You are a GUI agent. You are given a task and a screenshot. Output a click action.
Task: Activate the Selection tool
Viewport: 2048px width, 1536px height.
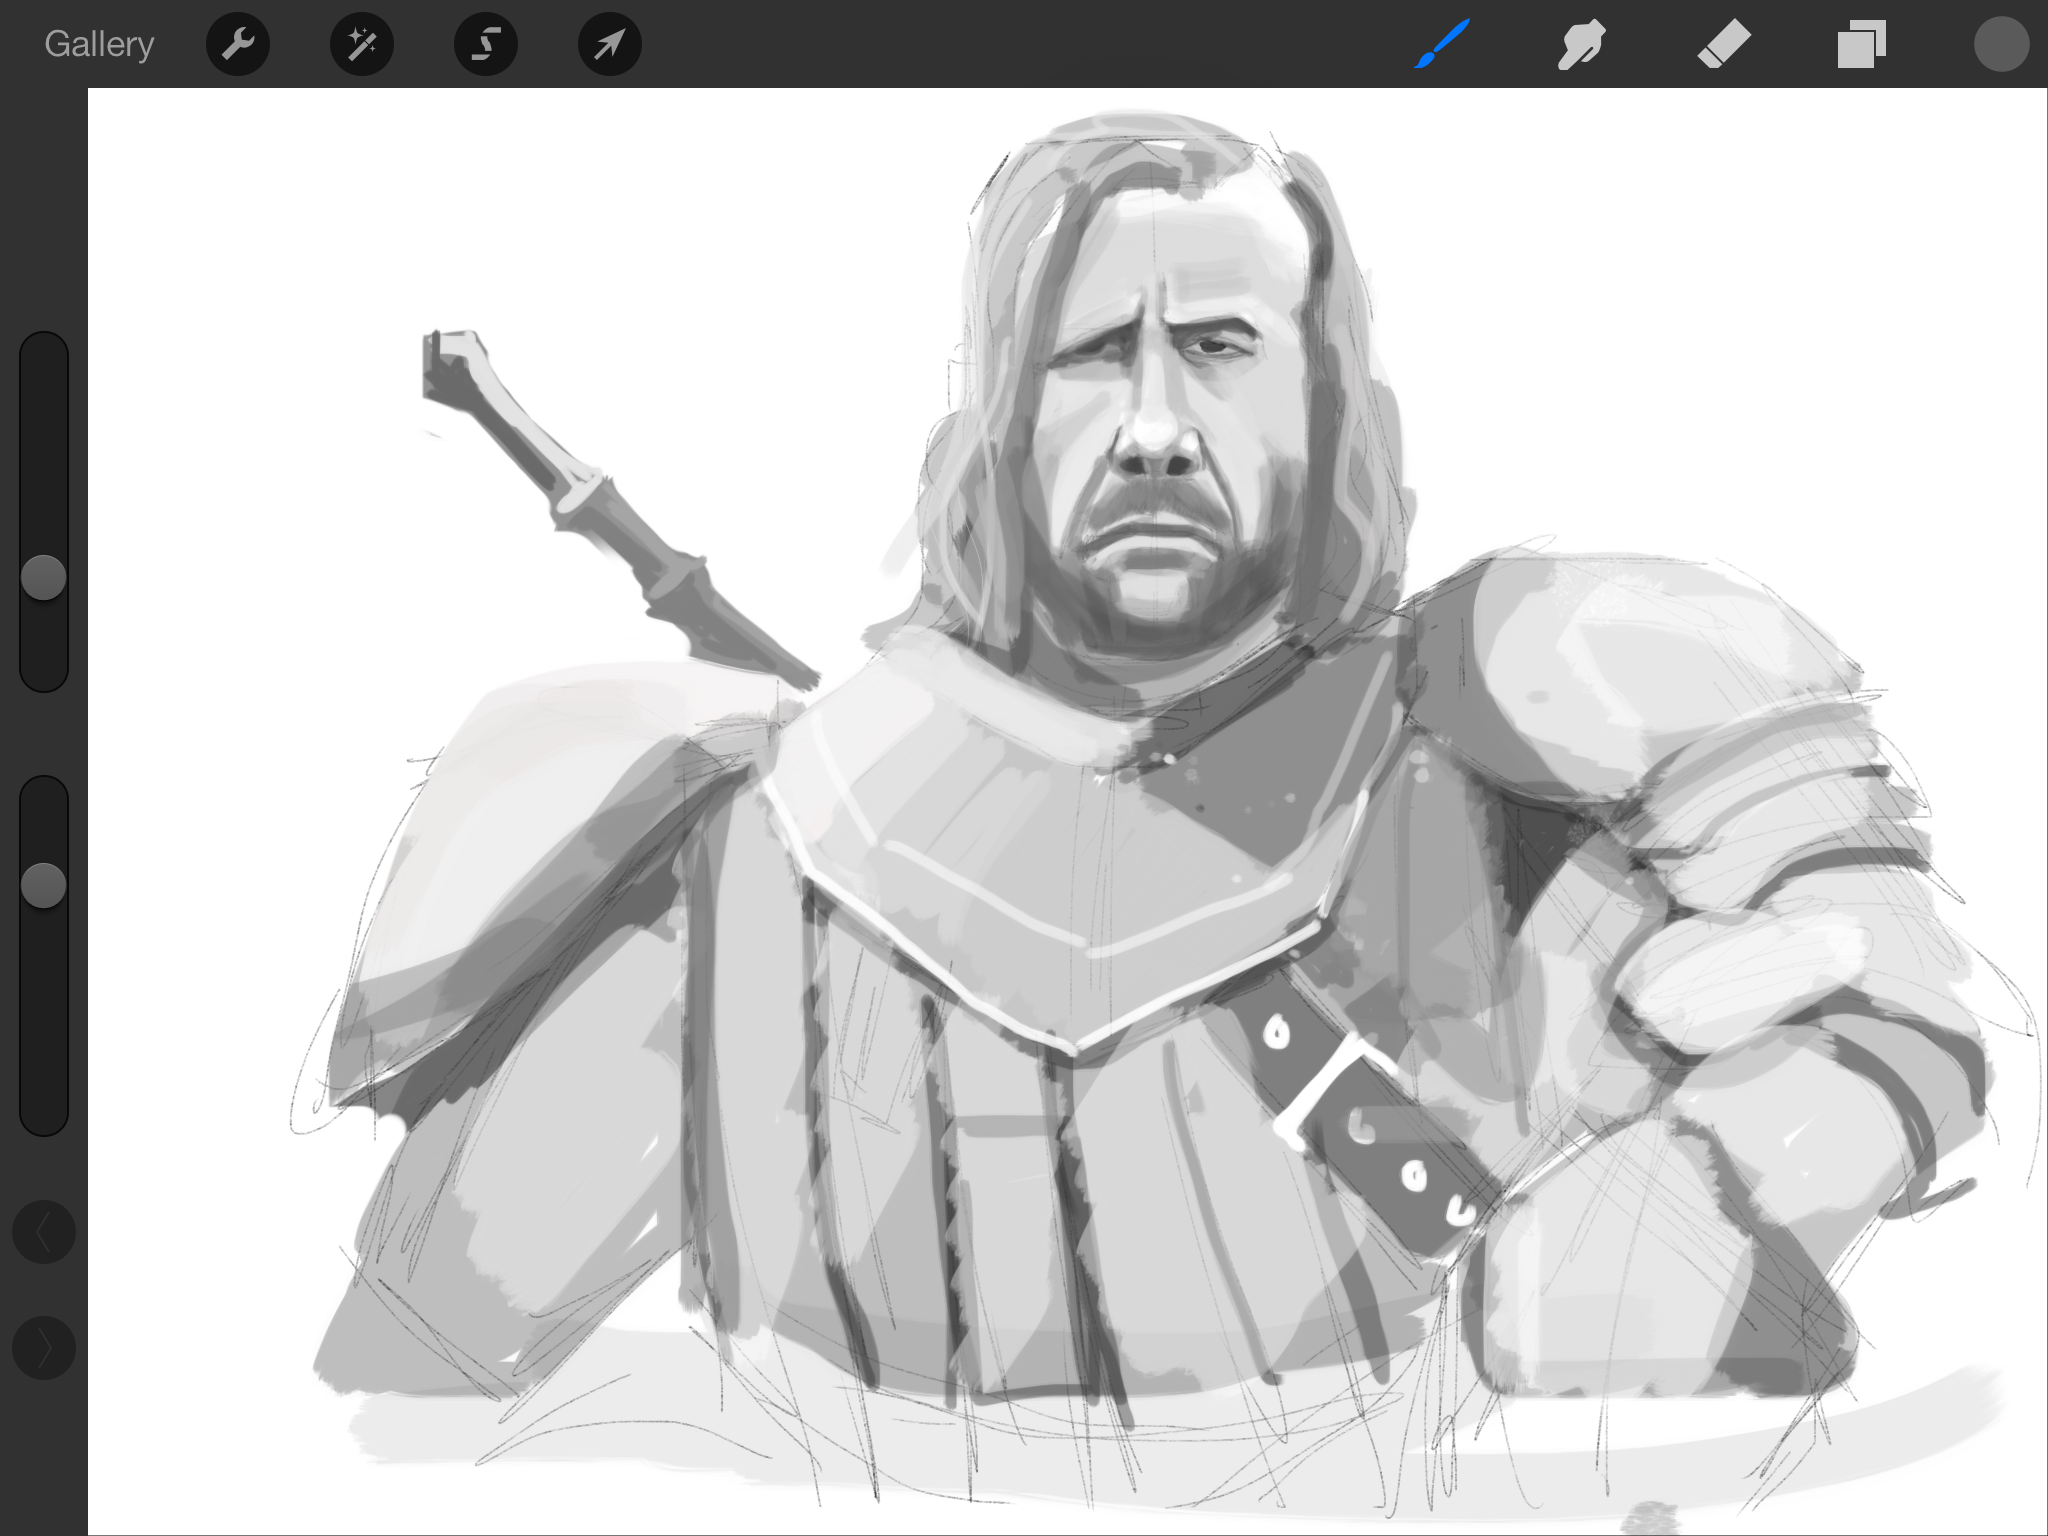point(486,44)
